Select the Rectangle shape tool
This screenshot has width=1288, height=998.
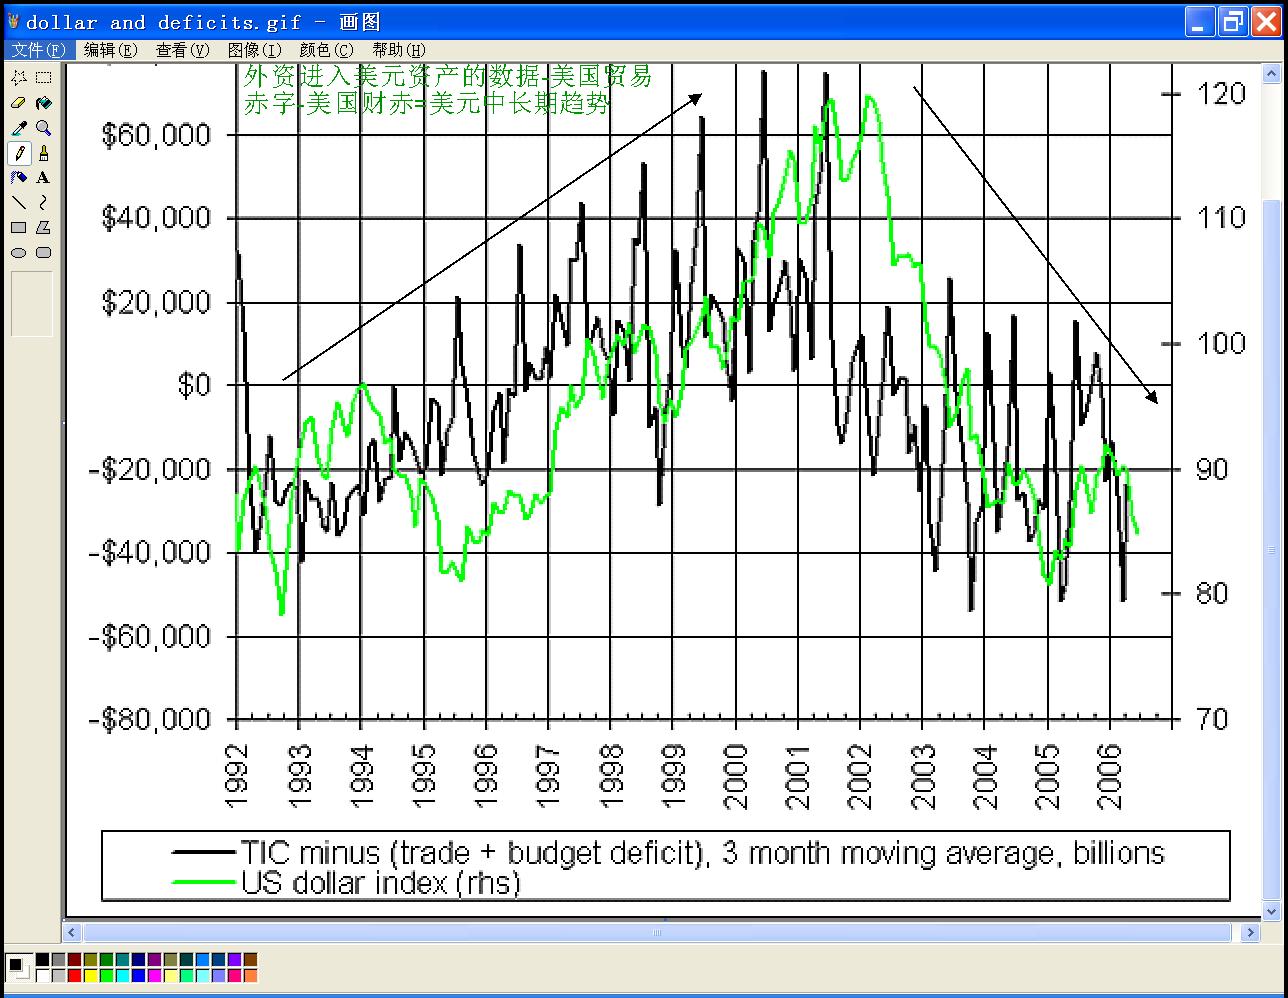[19, 227]
